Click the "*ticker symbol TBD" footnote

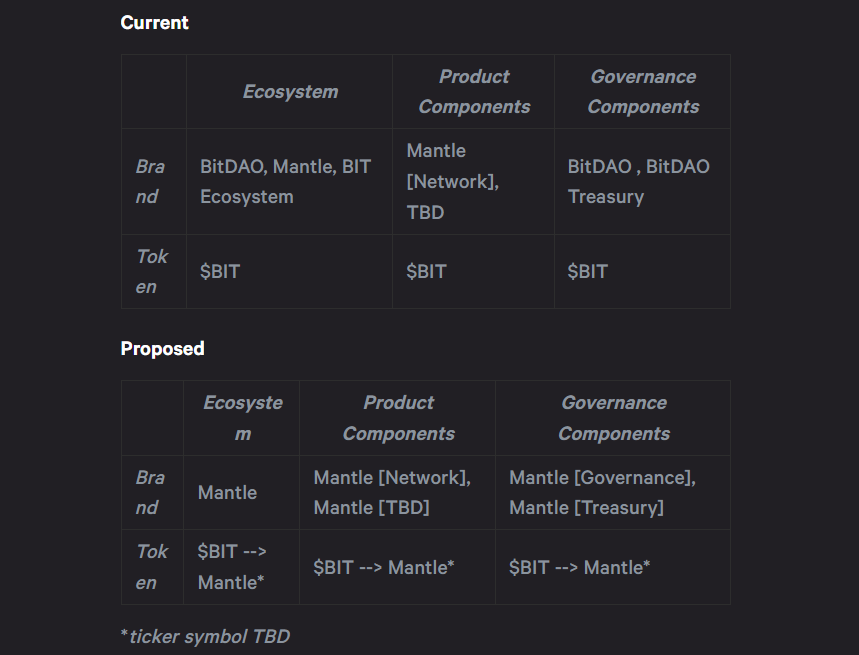click(x=205, y=636)
